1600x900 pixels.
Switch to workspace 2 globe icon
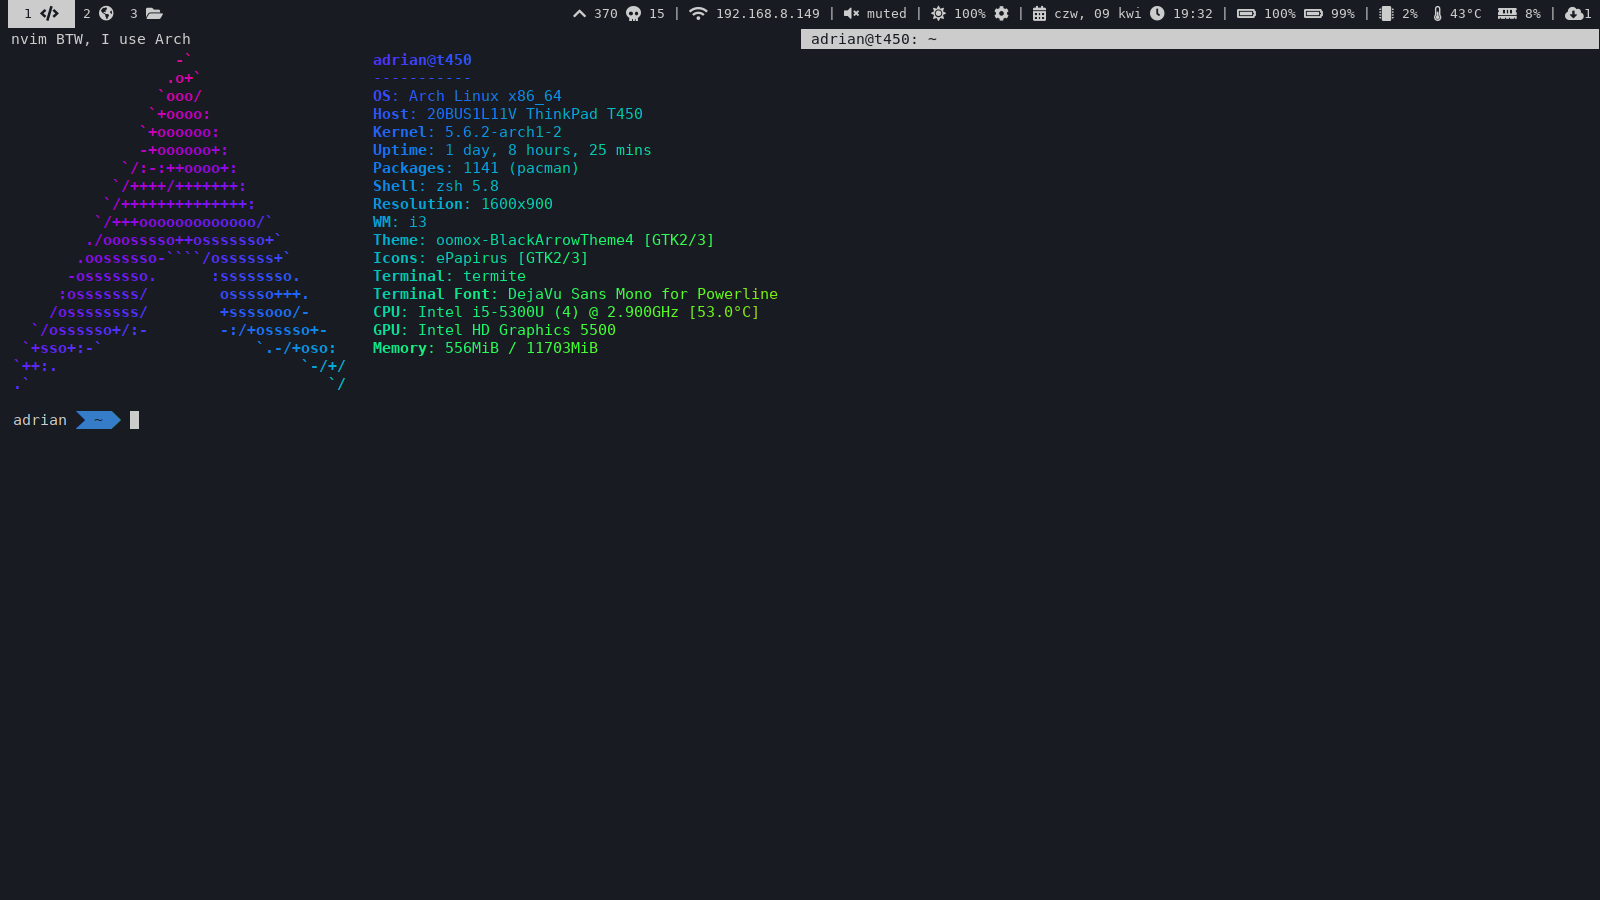point(106,14)
